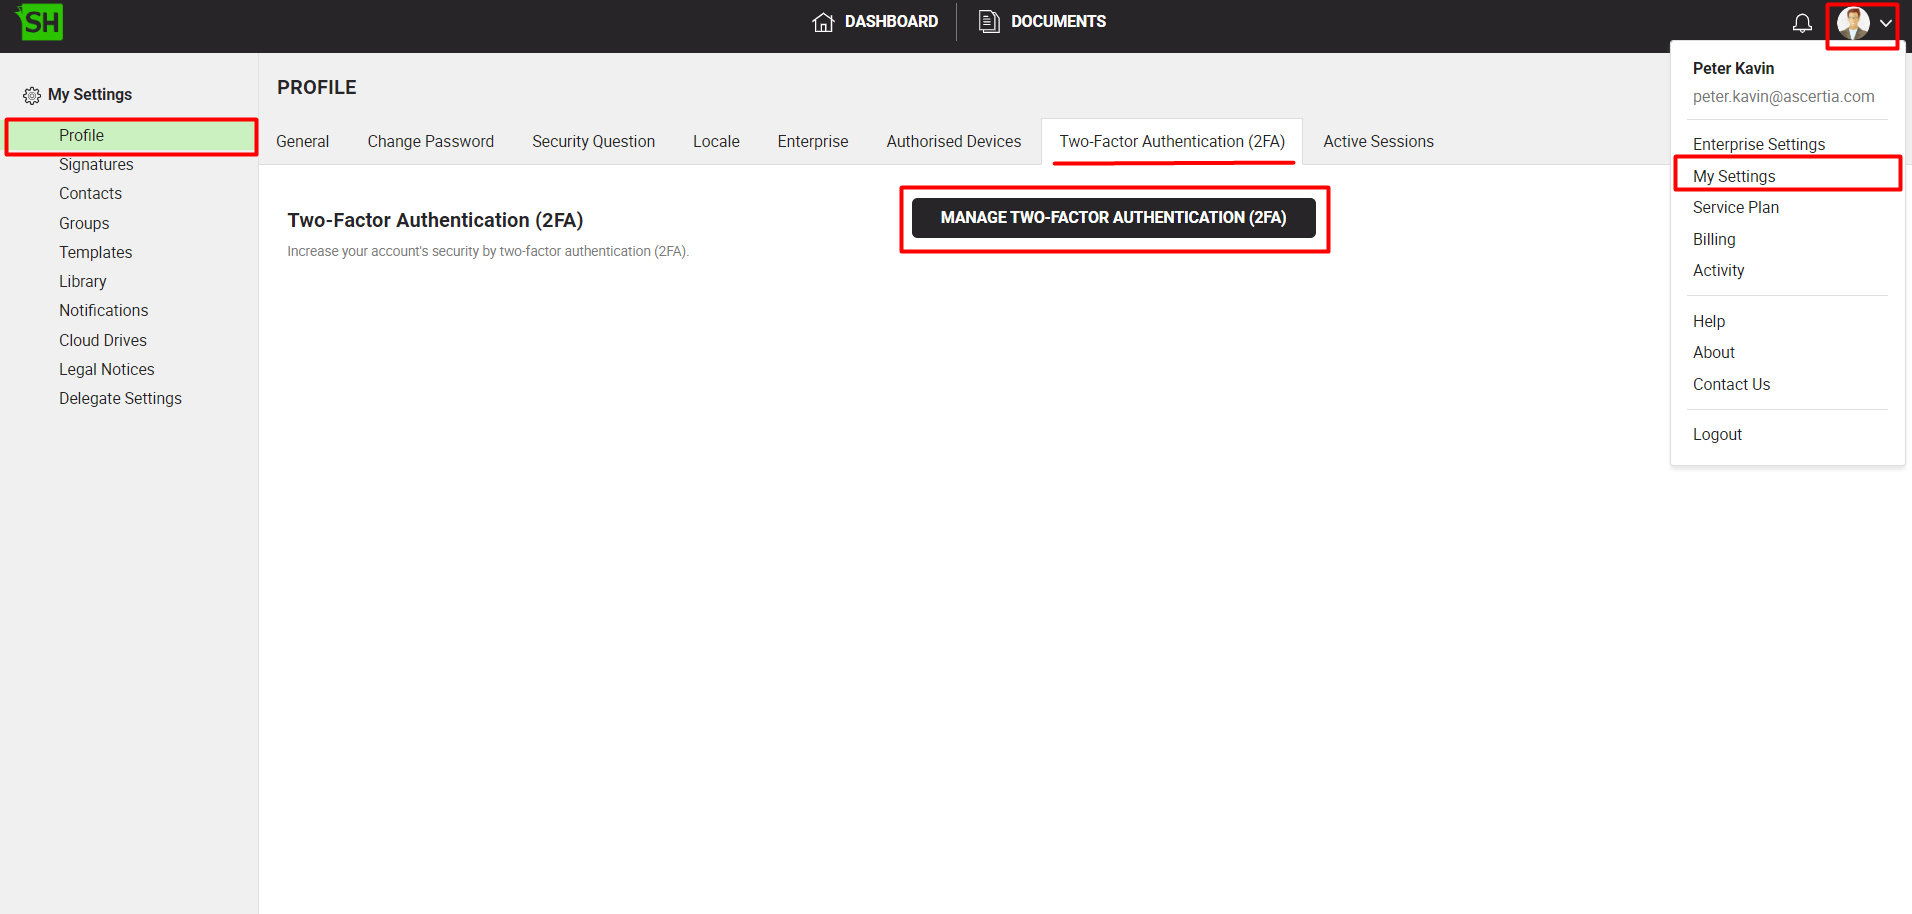1912x914 pixels.
Task: Click the Dashboard home icon
Action: pyautogui.click(x=823, y=22)
